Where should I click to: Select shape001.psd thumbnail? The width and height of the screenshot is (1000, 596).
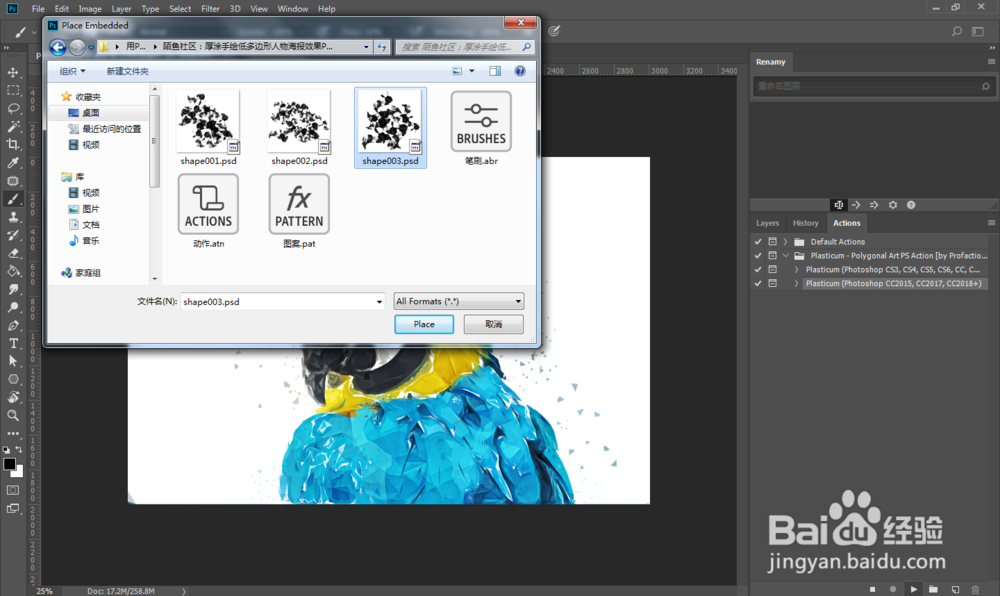pyautogui.click(x=209, y=122)
